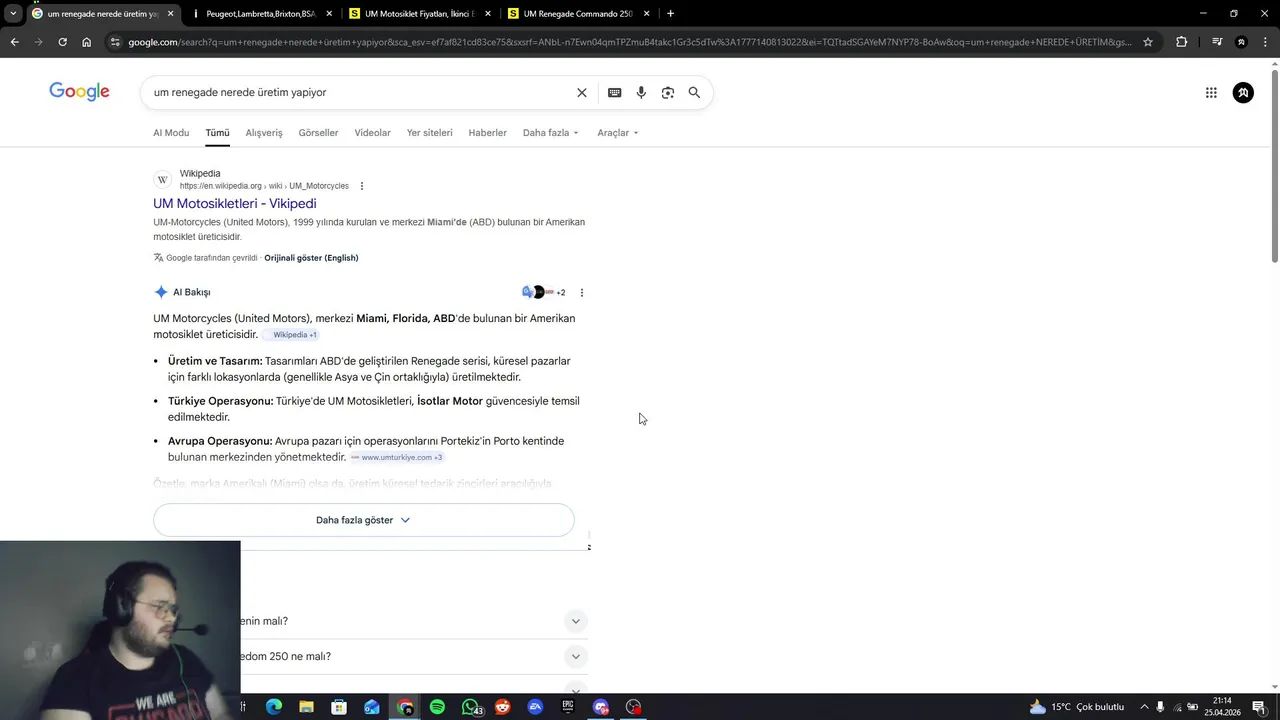Submit search with the magnifier icon
1280x720 pixels.
694,92
